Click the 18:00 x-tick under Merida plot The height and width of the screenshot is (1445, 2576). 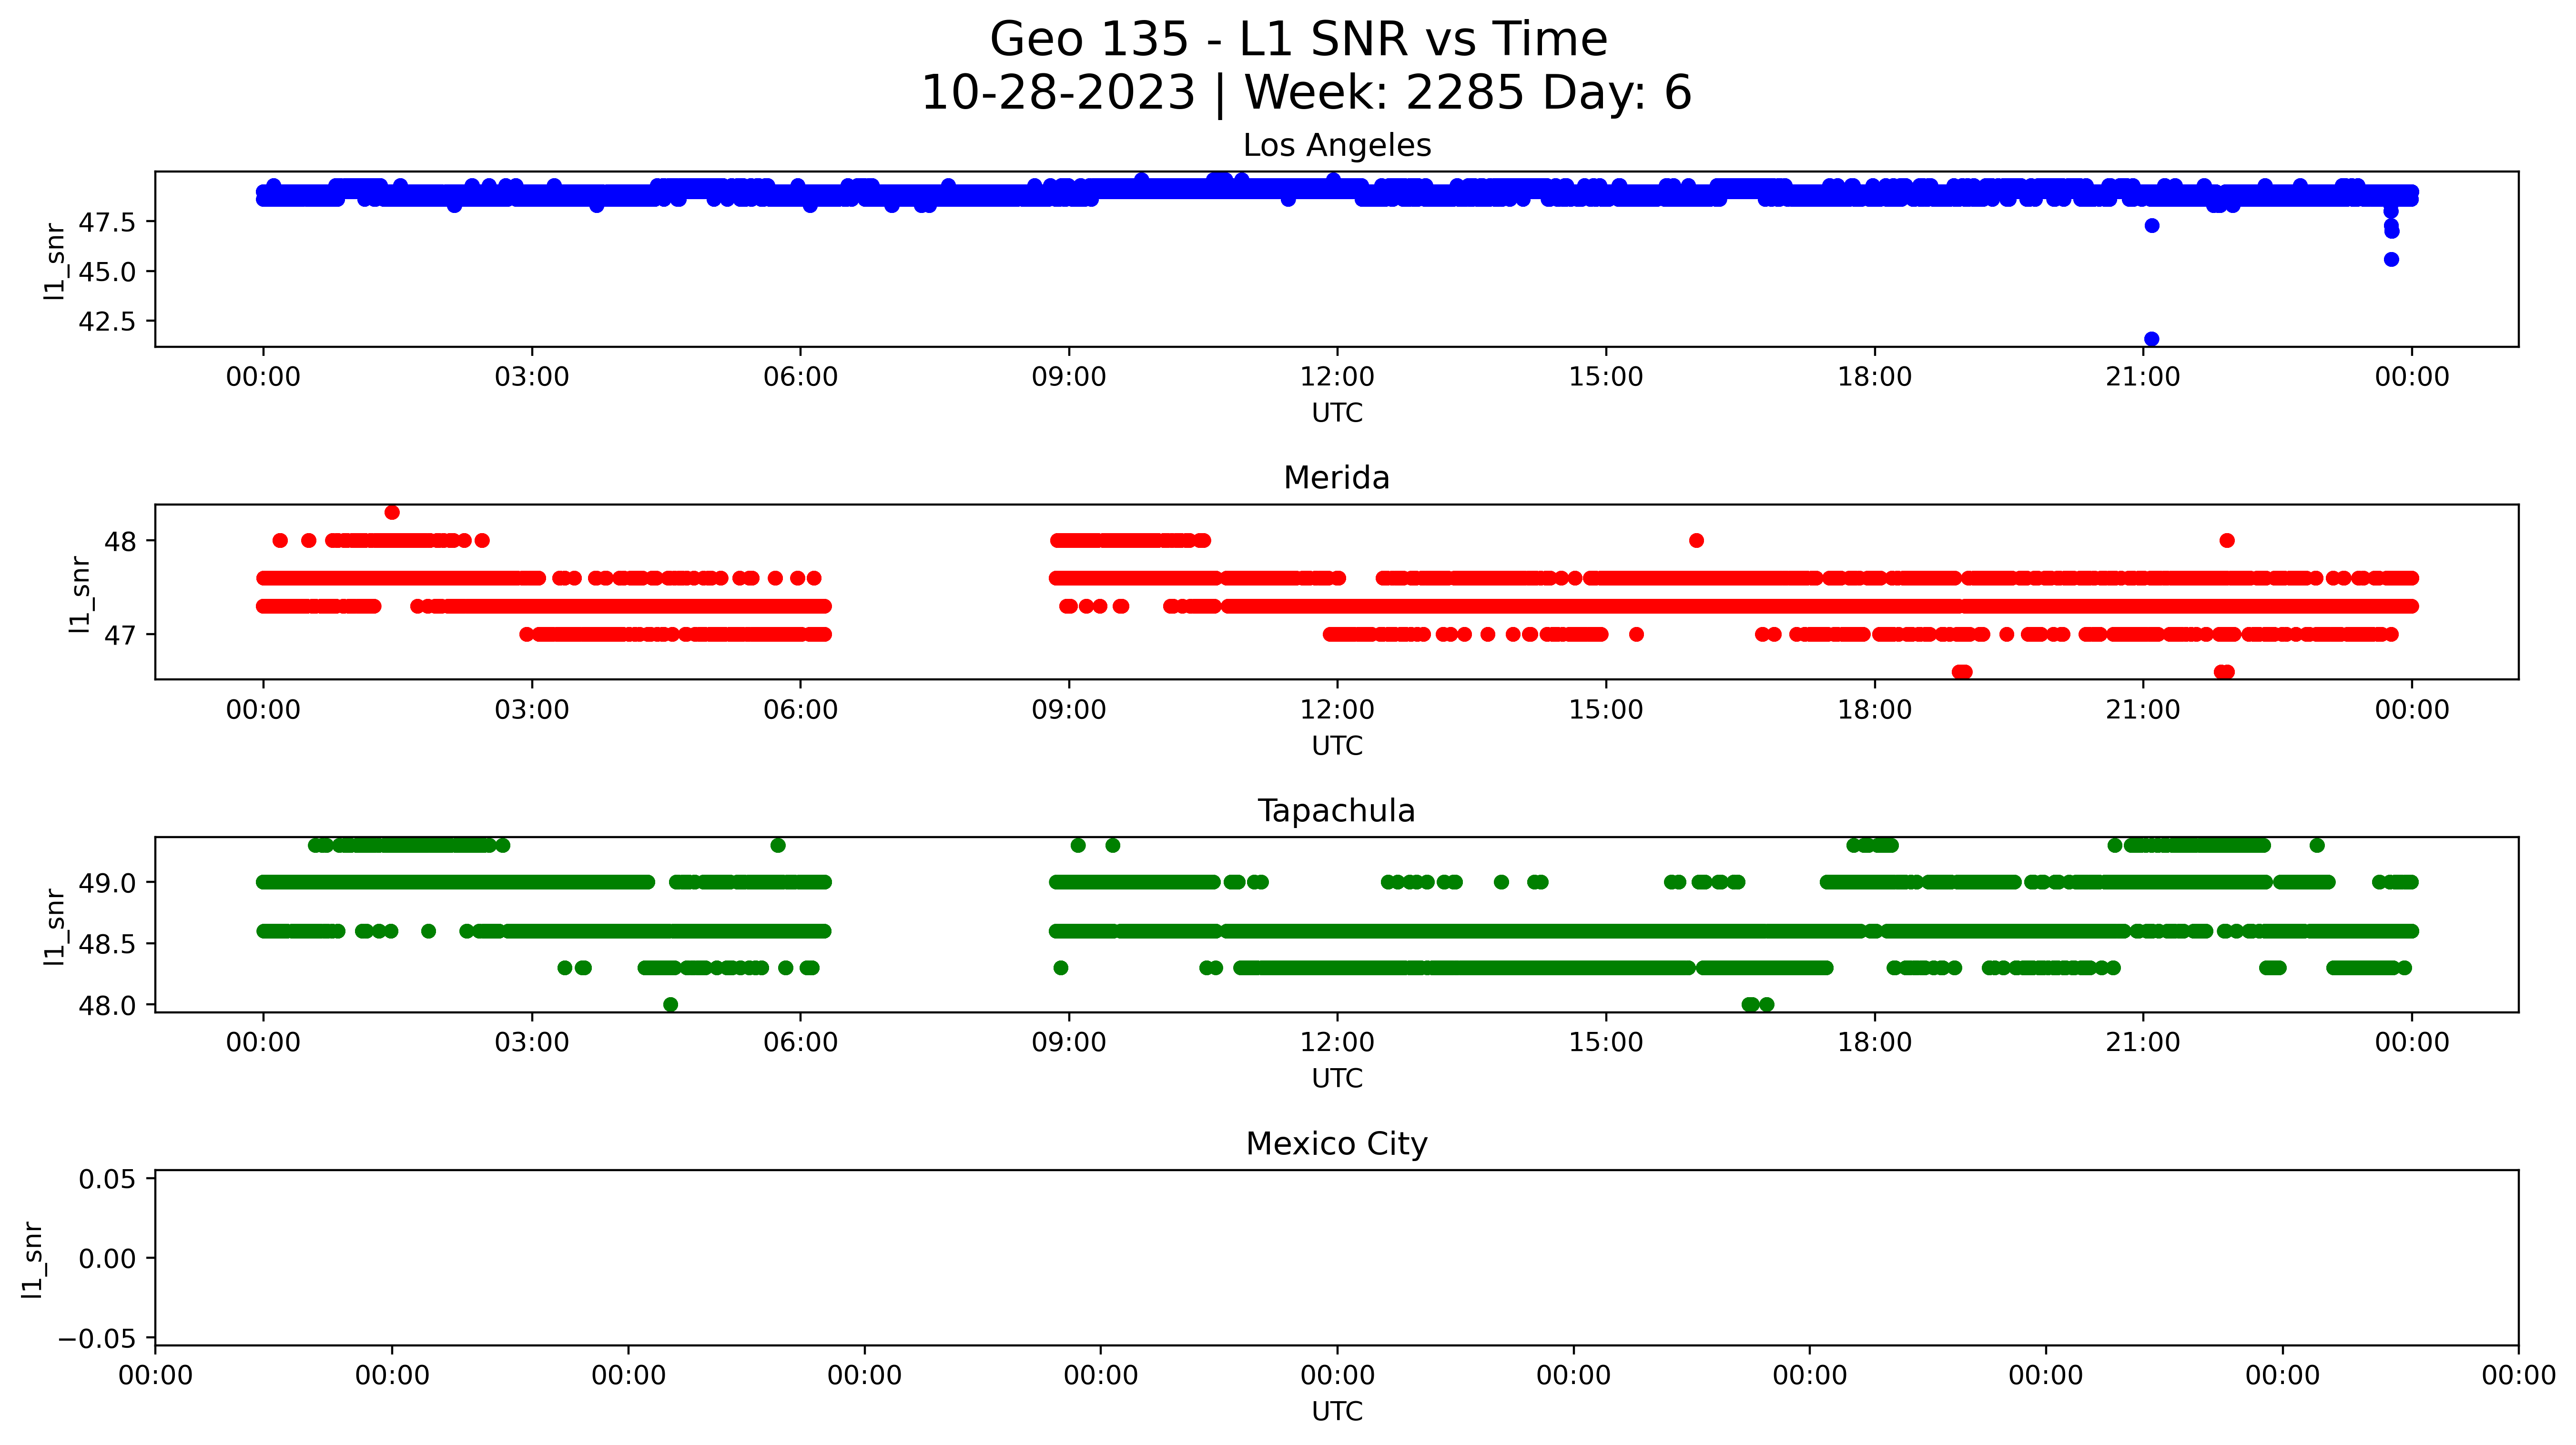click(1874, 710)
